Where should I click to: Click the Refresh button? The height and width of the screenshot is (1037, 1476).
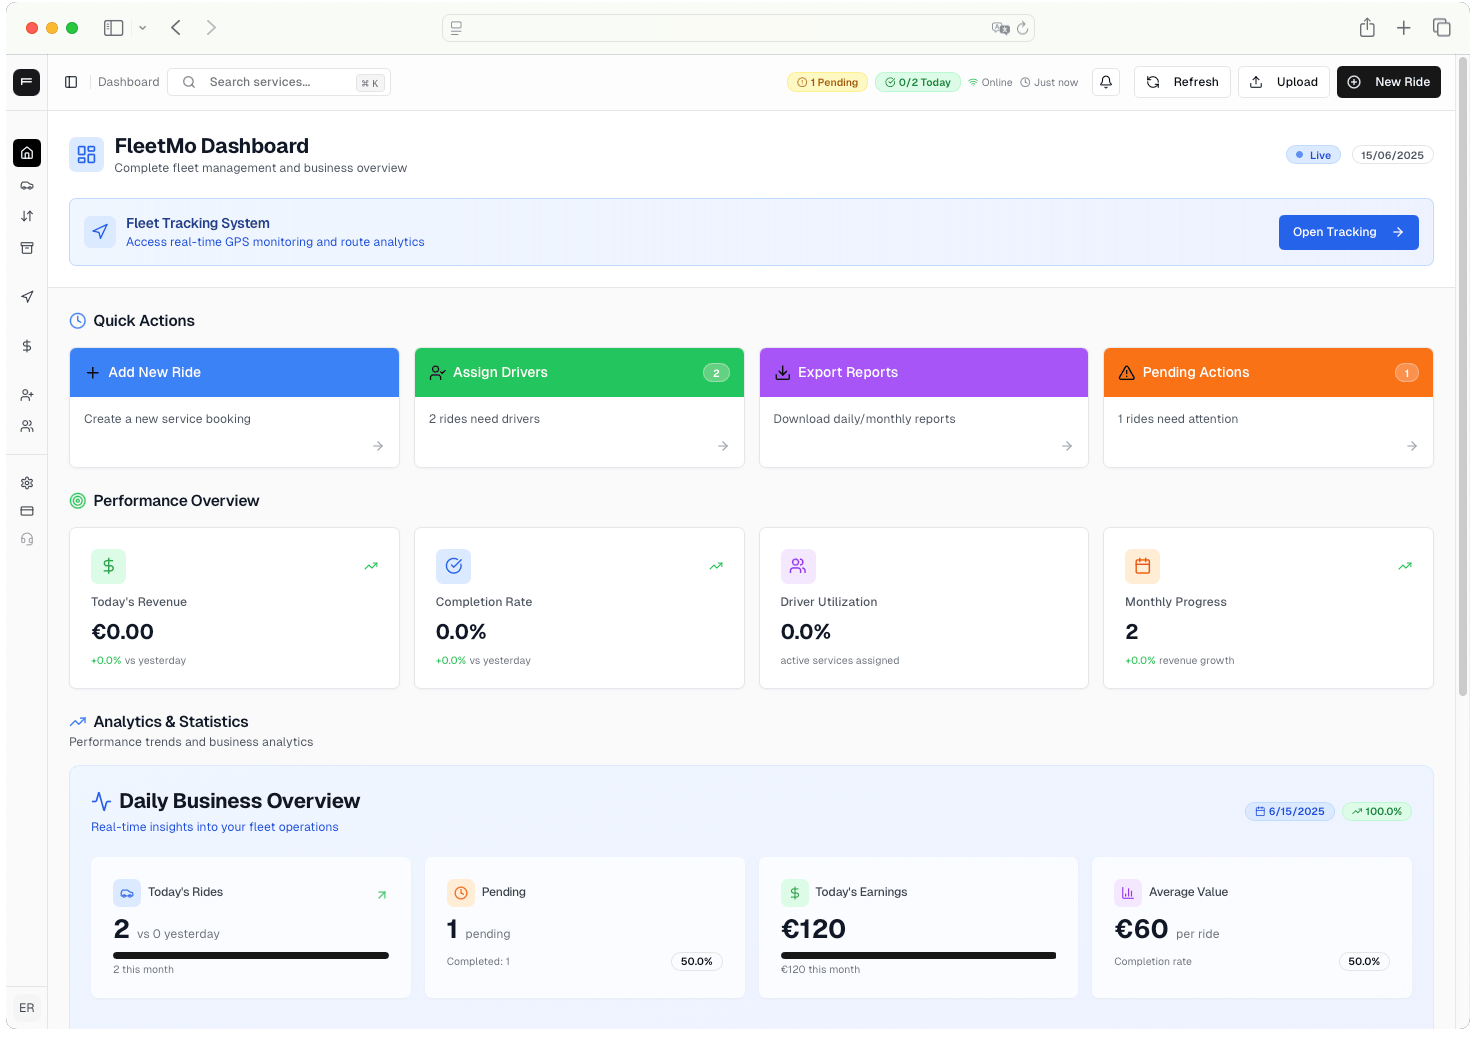coord(1182,82)
